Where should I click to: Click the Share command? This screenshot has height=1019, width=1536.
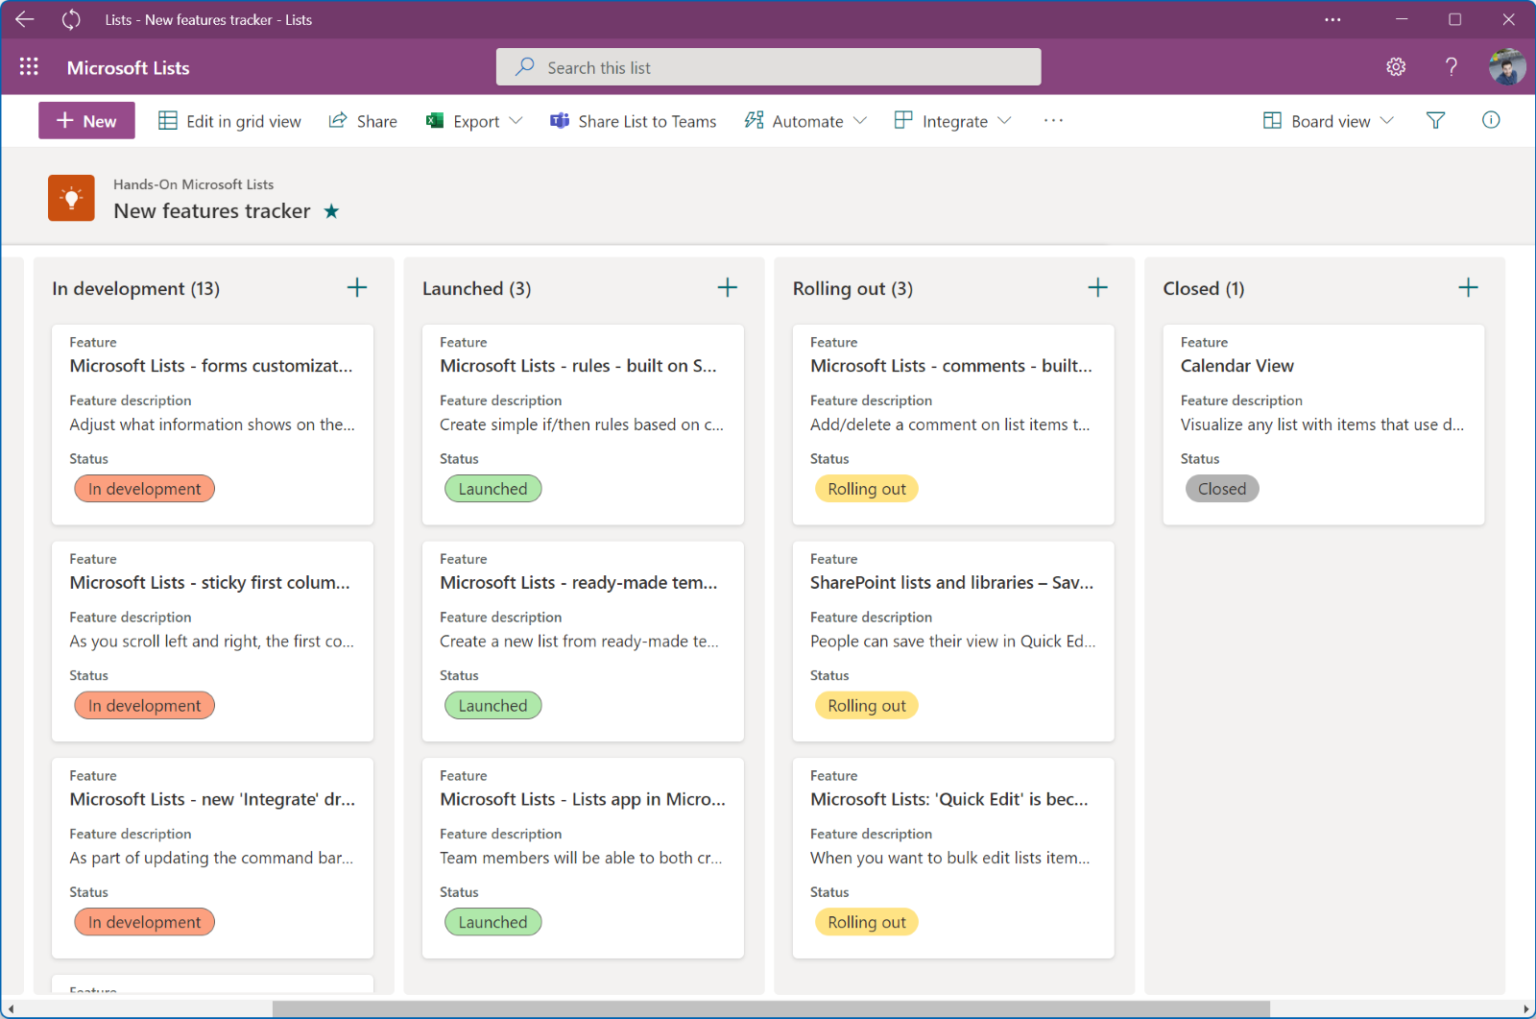tap(363, 121)
